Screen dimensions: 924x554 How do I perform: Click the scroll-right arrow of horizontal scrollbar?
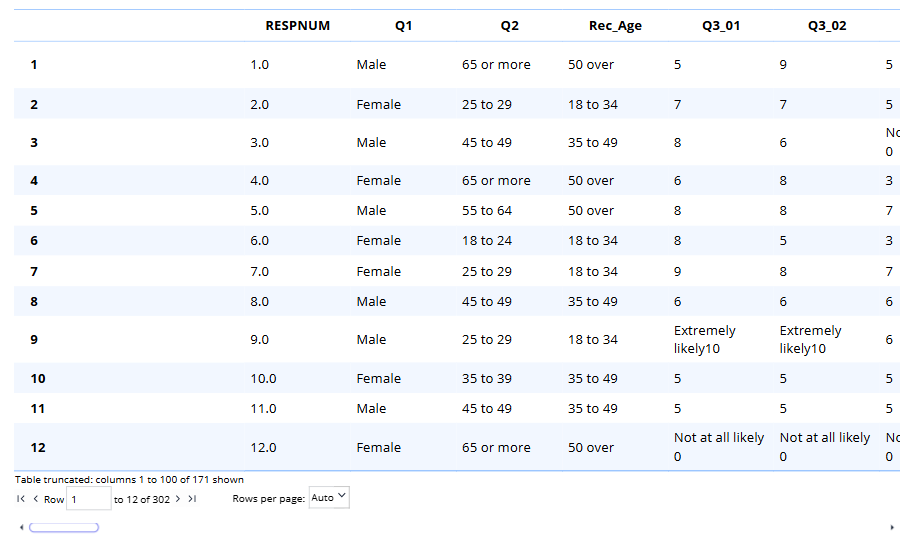(x=892, y=527)
